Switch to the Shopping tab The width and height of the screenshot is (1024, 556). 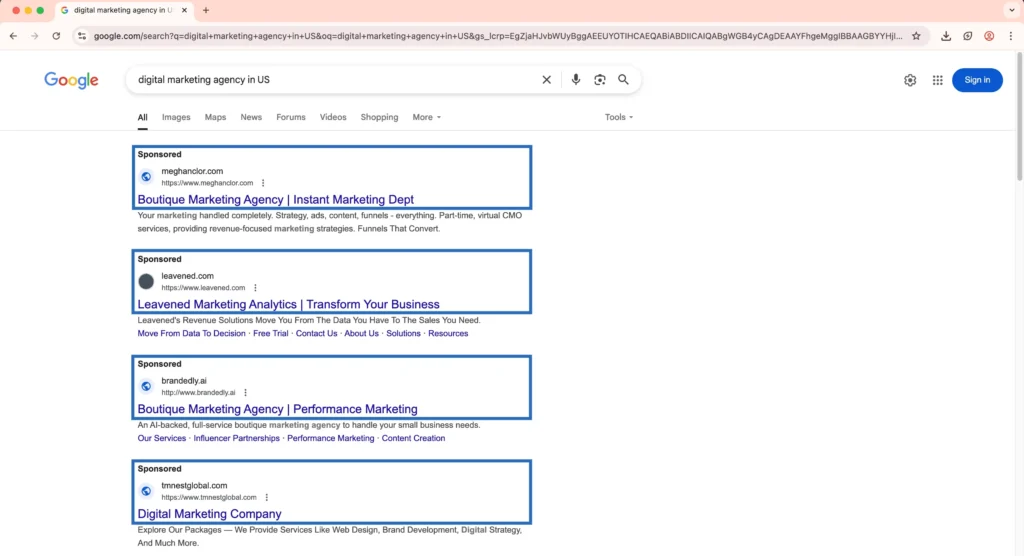379,118
